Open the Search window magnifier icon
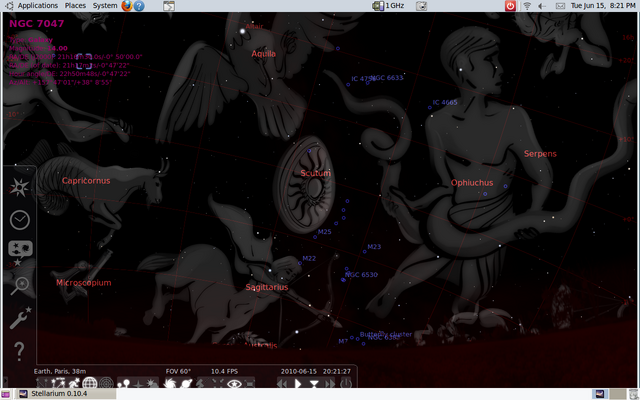The width and height of the screenshot is (640, 400). [20, 285]
